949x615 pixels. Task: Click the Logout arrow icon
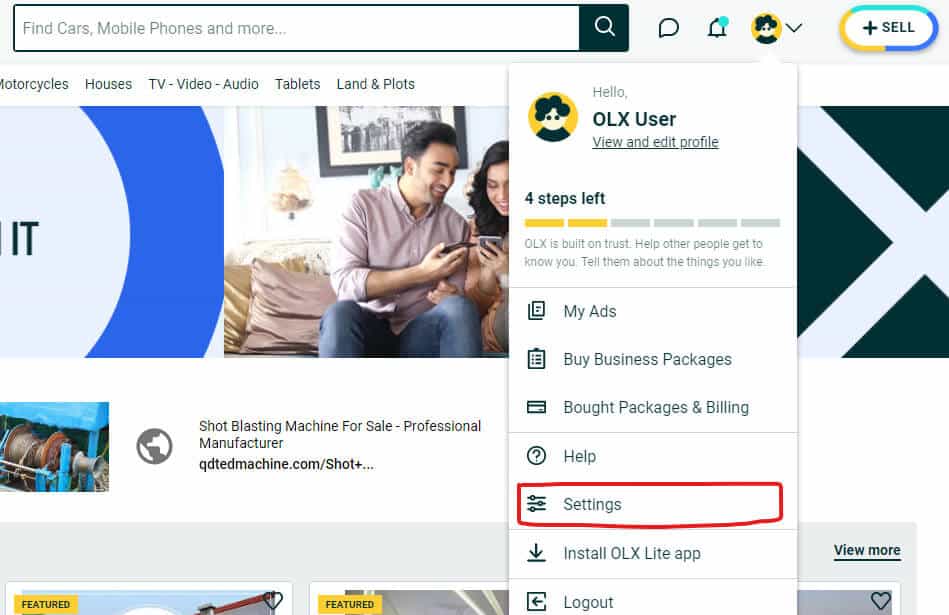click(536, 602)
